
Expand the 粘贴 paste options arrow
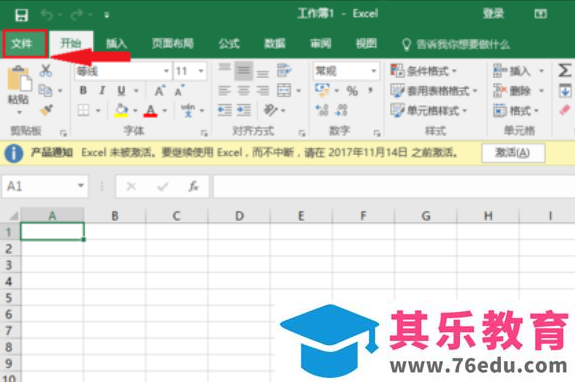[19, 112]
